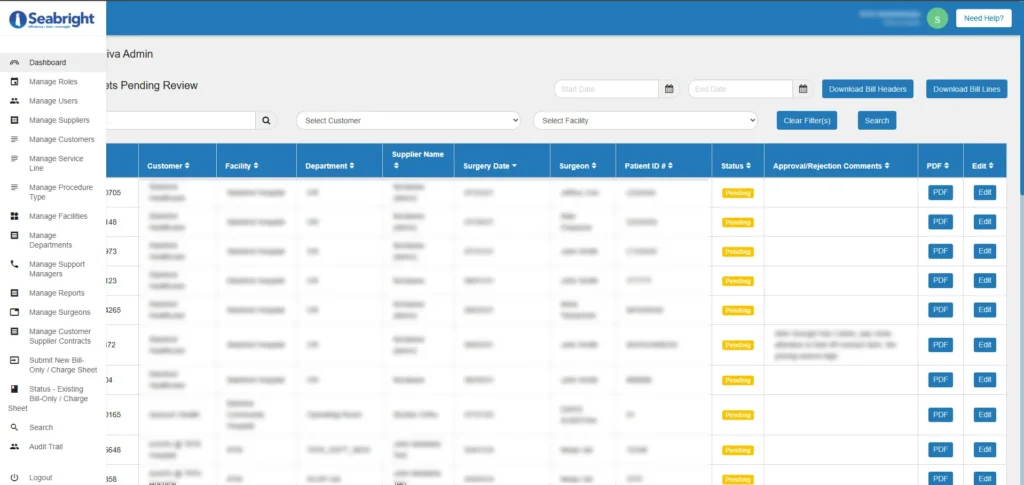Screen dimensions: 1024x485
Task: Open the Select Facility dropdown
Action: (x=645, y=121)
